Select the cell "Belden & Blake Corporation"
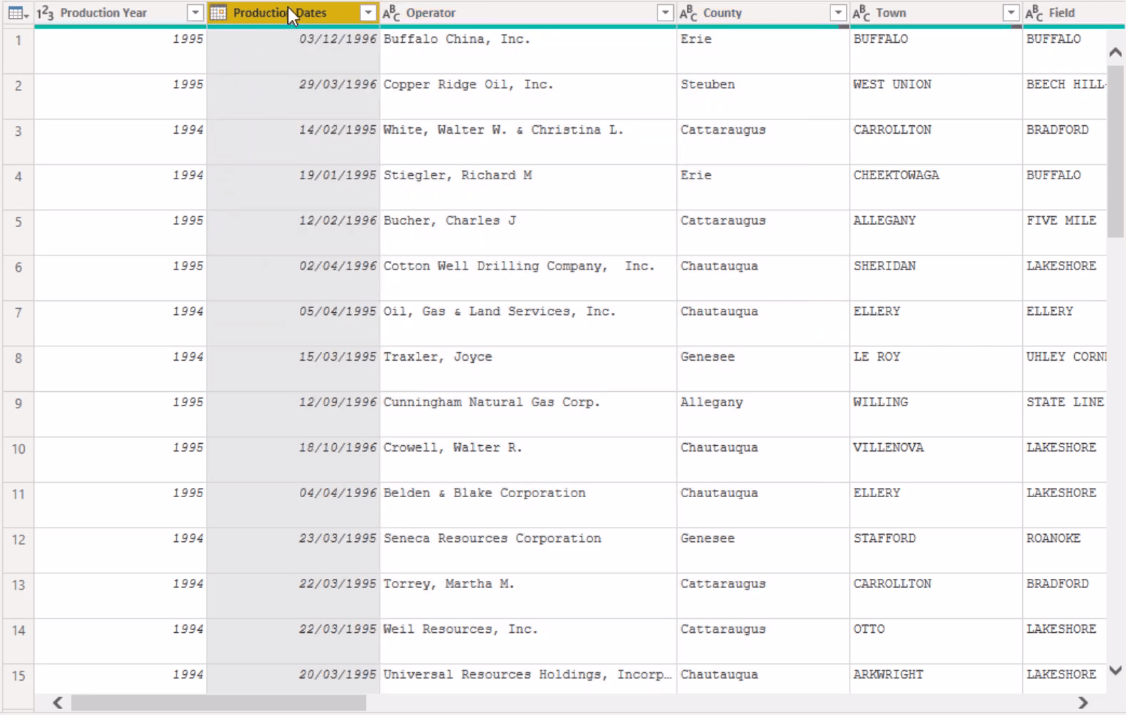The image size is (1126, 715). point(528,505)
